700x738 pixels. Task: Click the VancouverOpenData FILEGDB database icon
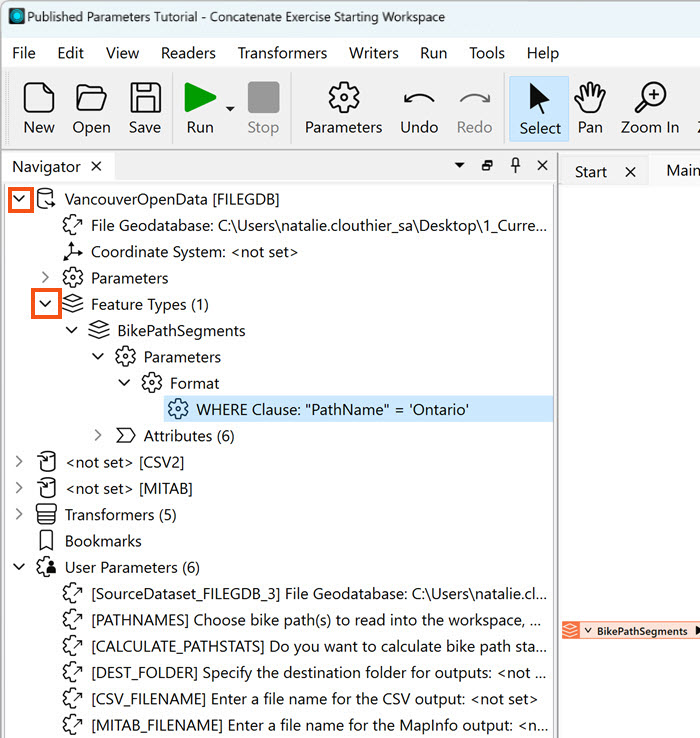click(x=46, y=199)
